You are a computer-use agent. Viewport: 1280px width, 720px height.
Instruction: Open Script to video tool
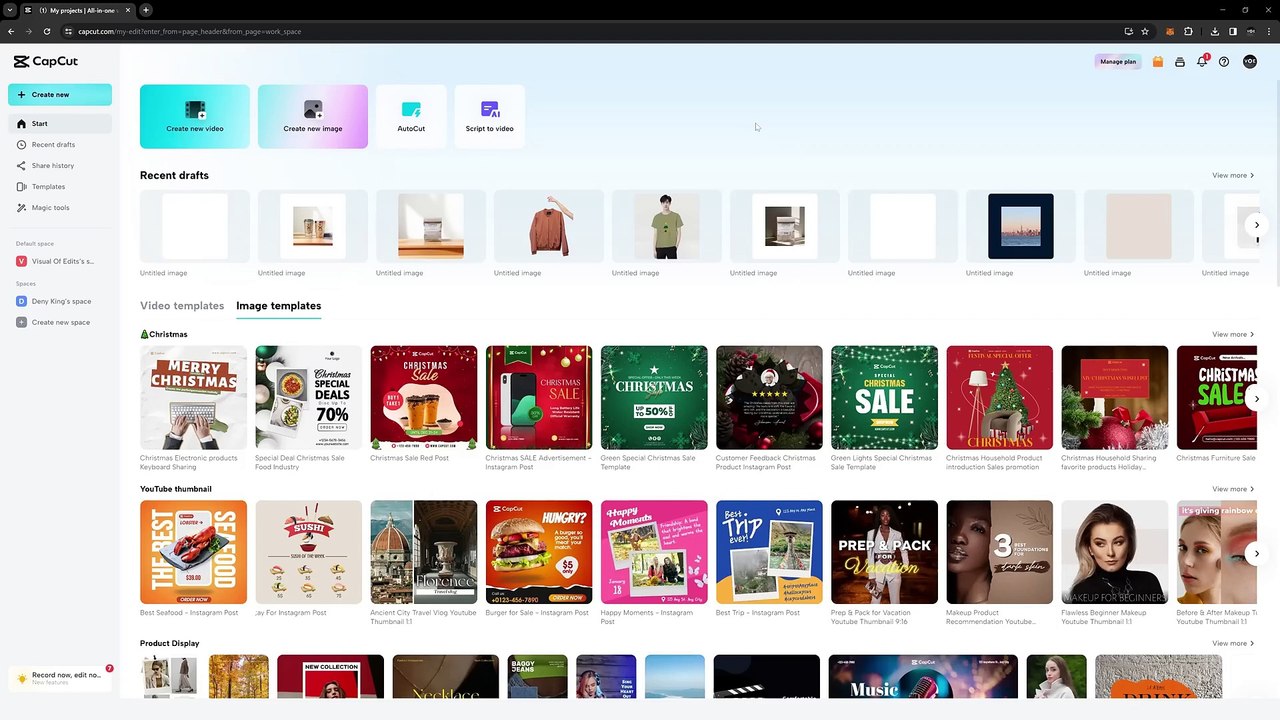pos(489,116)
